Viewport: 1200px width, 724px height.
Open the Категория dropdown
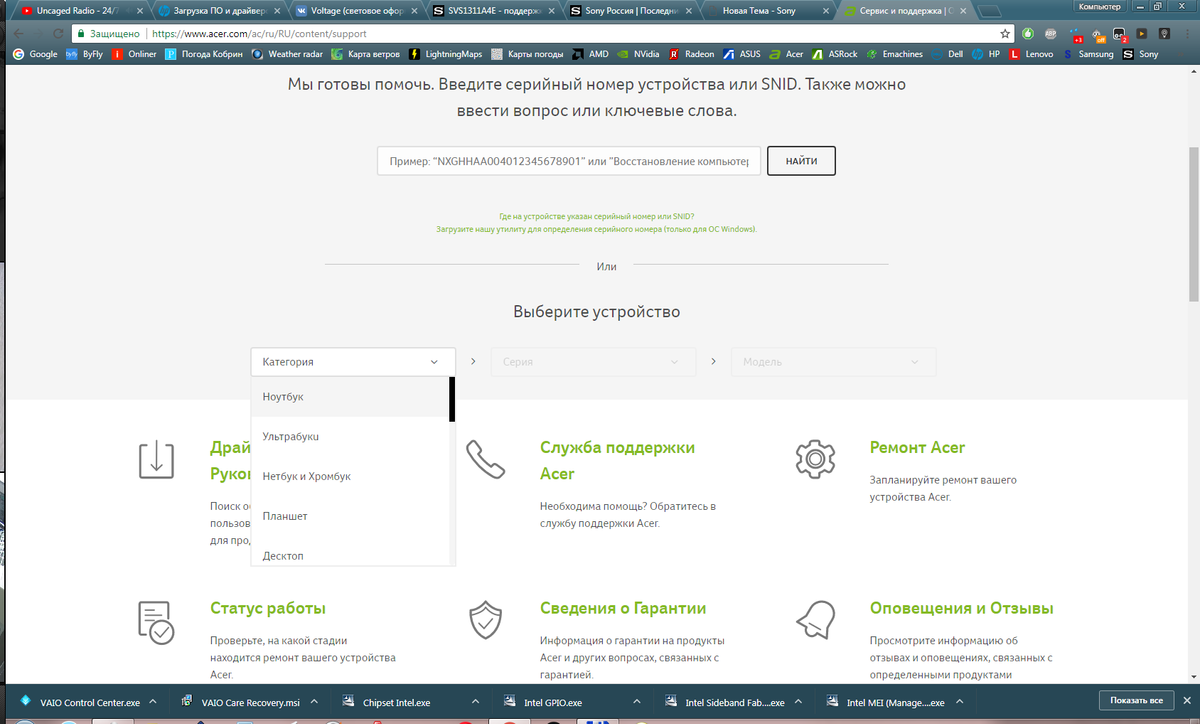coord(353,362)
